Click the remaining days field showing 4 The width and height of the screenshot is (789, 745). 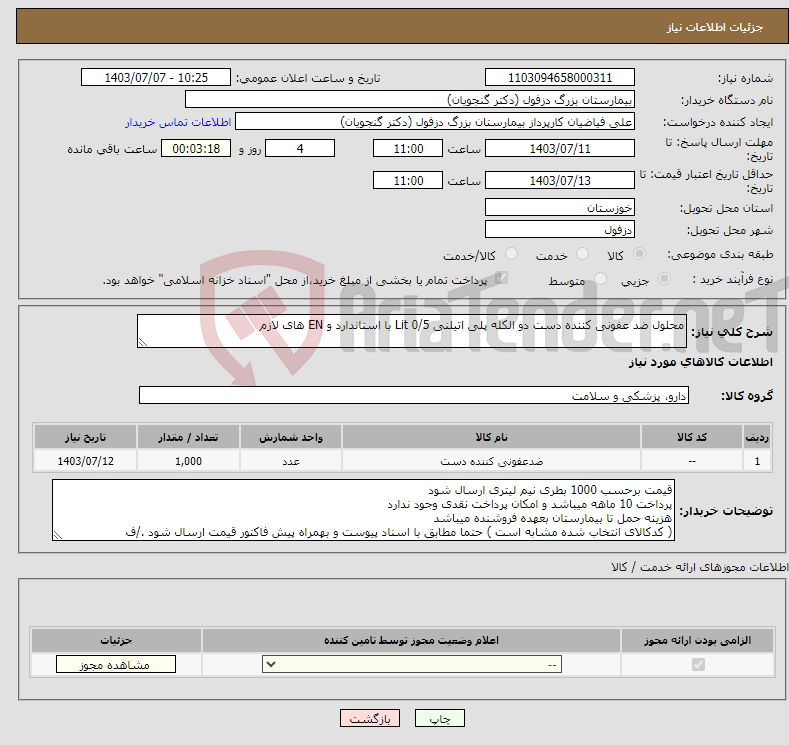300,148
